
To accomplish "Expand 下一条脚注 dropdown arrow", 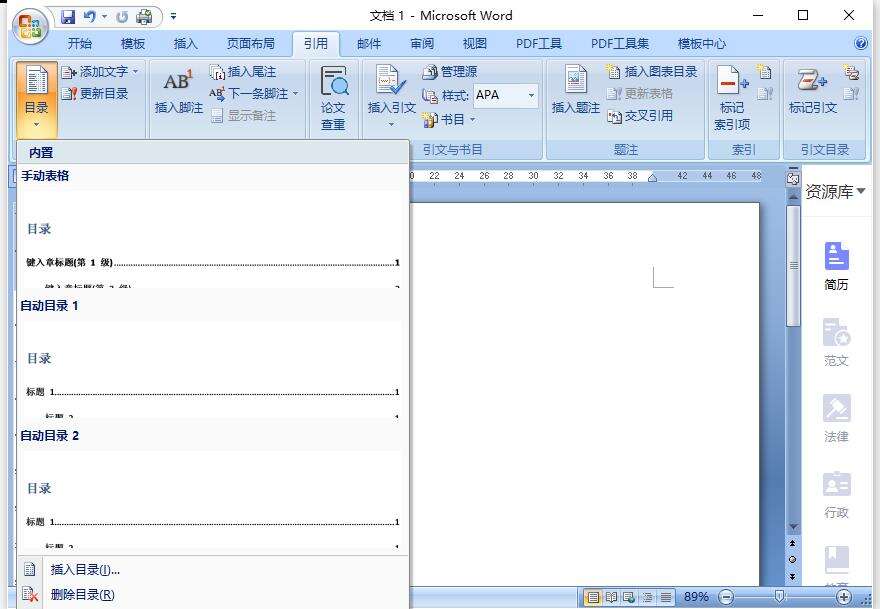I will click(296, 94).
